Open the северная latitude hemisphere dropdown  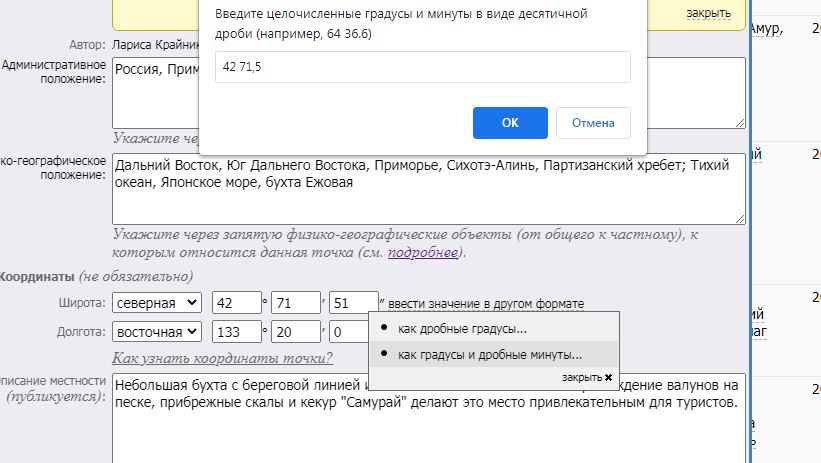(157, 303)
